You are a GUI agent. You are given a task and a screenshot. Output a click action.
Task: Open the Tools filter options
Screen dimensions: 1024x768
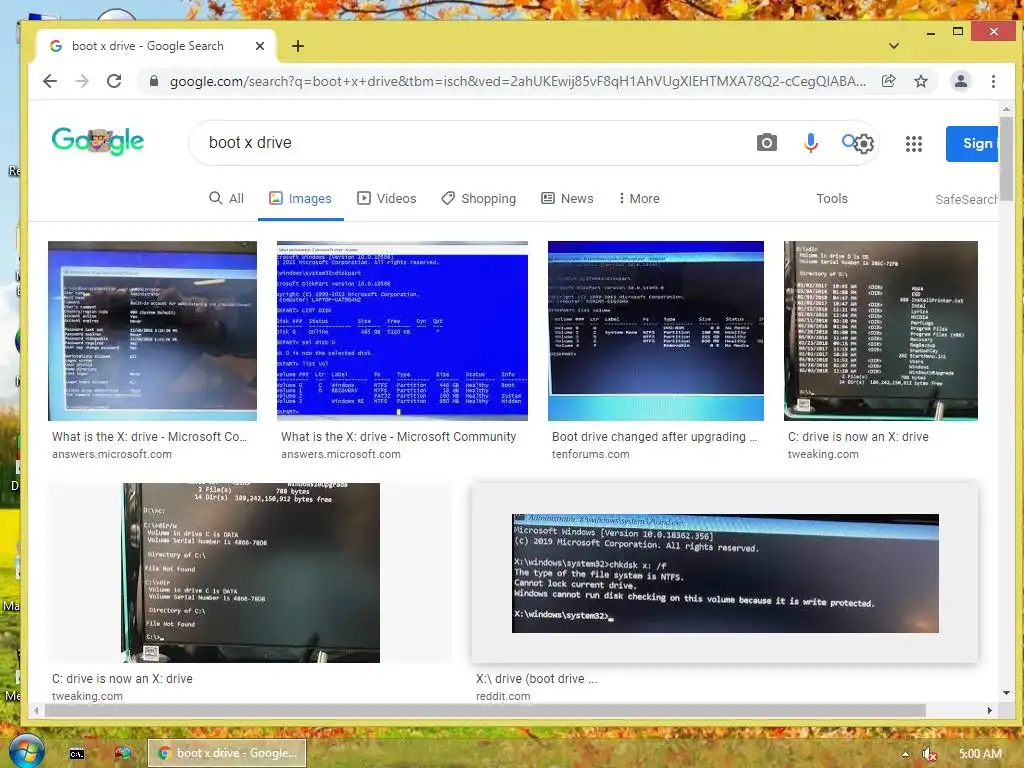tap(831, 199)
